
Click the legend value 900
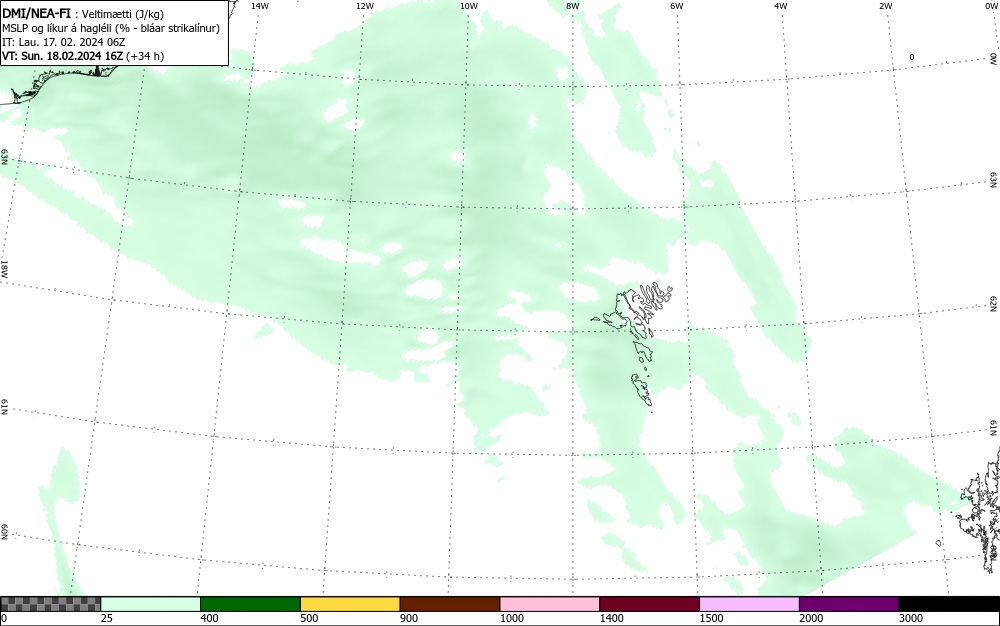pos(409,618)
